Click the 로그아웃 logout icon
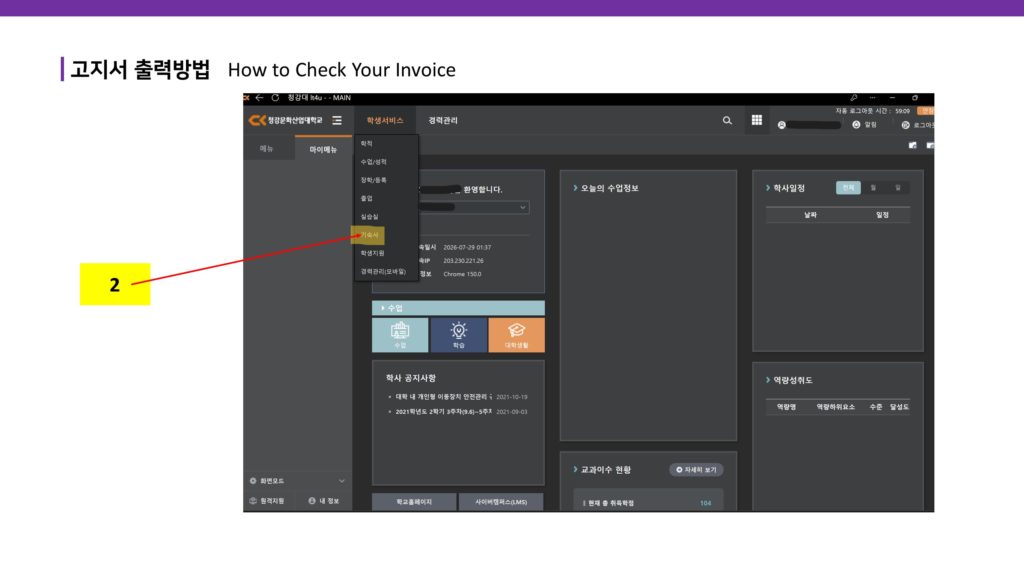Image resolution: width=1024 pixels, height=576 pixels. point(905,125)
